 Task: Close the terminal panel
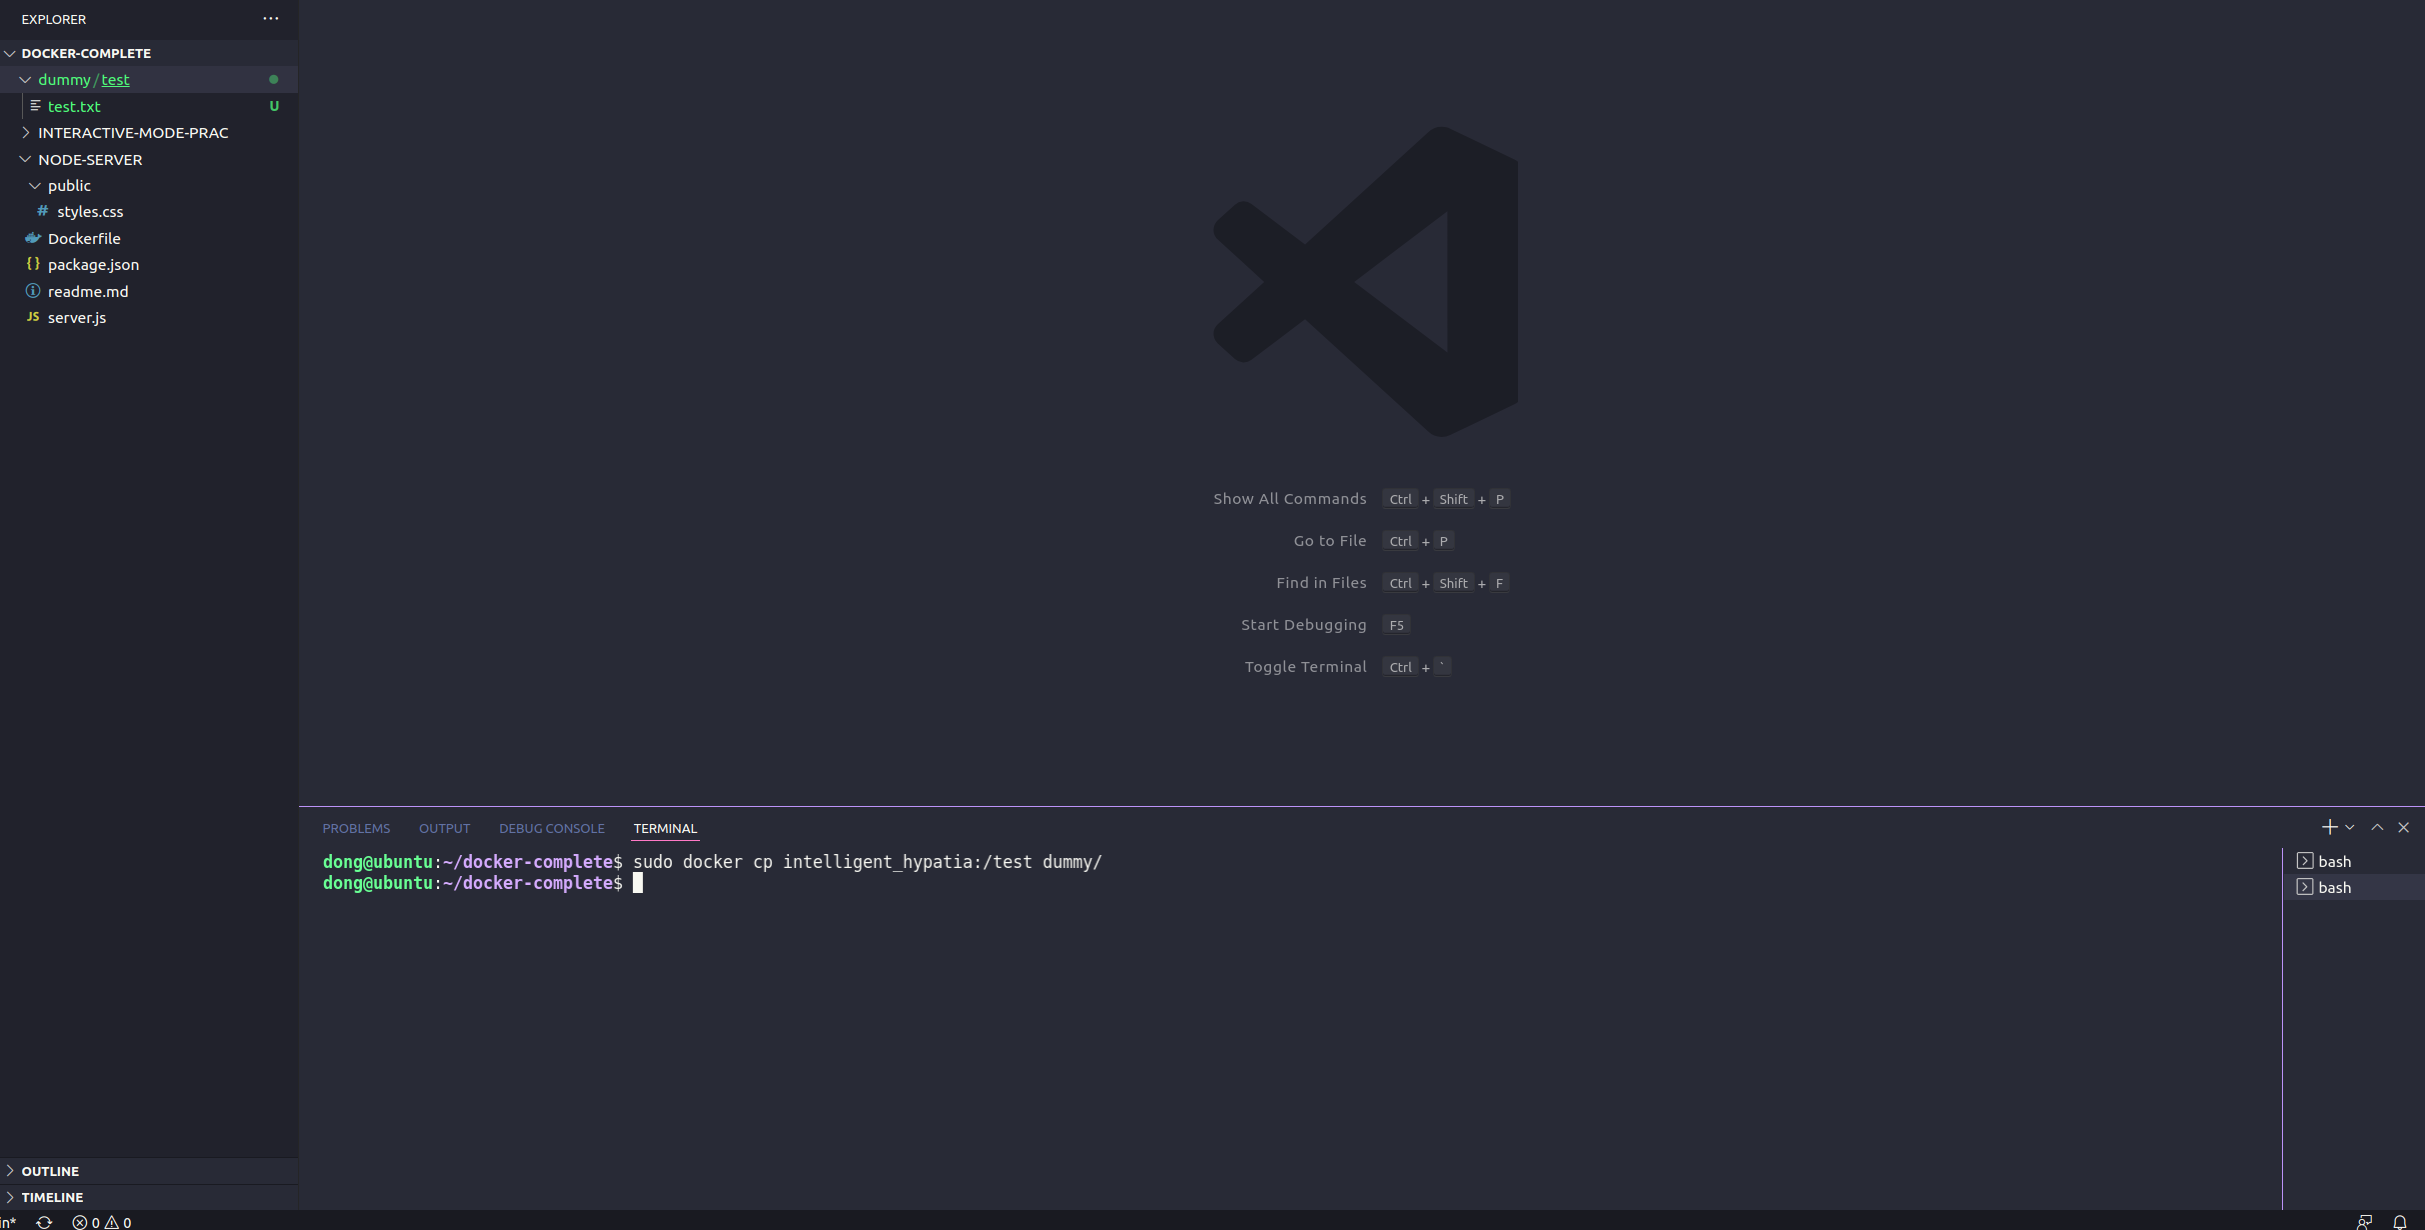(2404, 827)
